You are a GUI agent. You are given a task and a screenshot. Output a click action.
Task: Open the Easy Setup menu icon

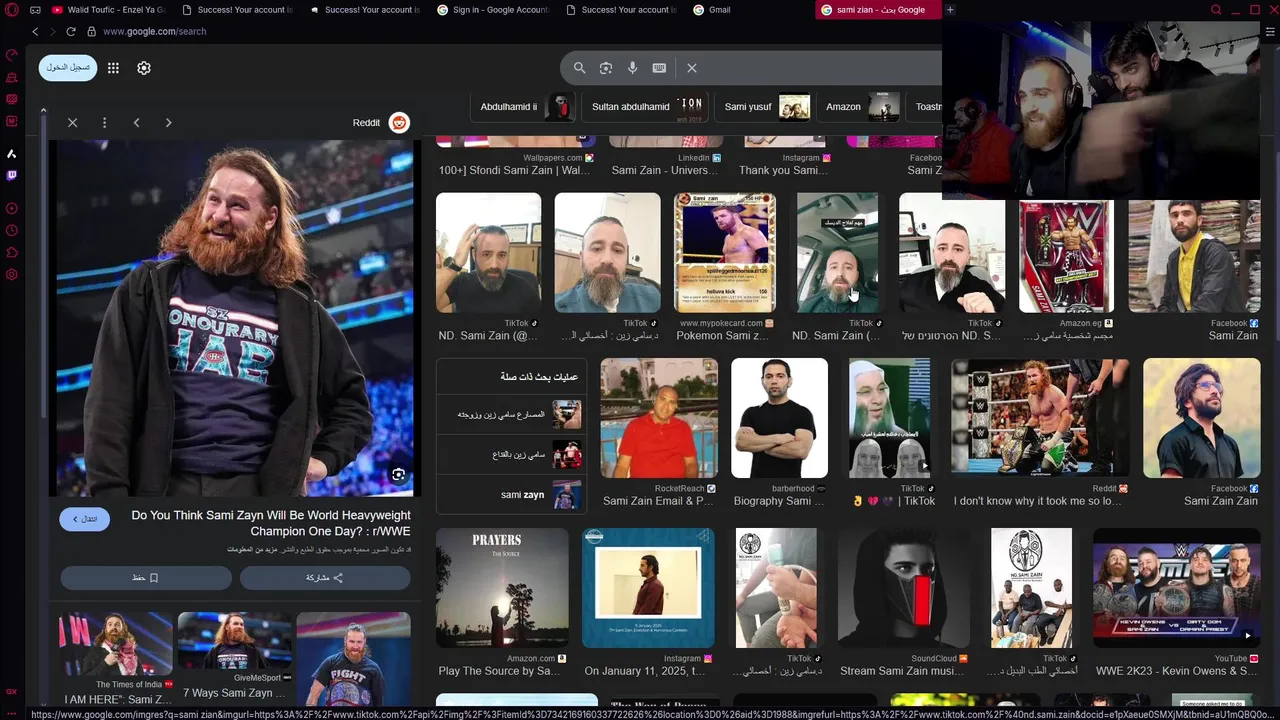(x=1270, y=31)
